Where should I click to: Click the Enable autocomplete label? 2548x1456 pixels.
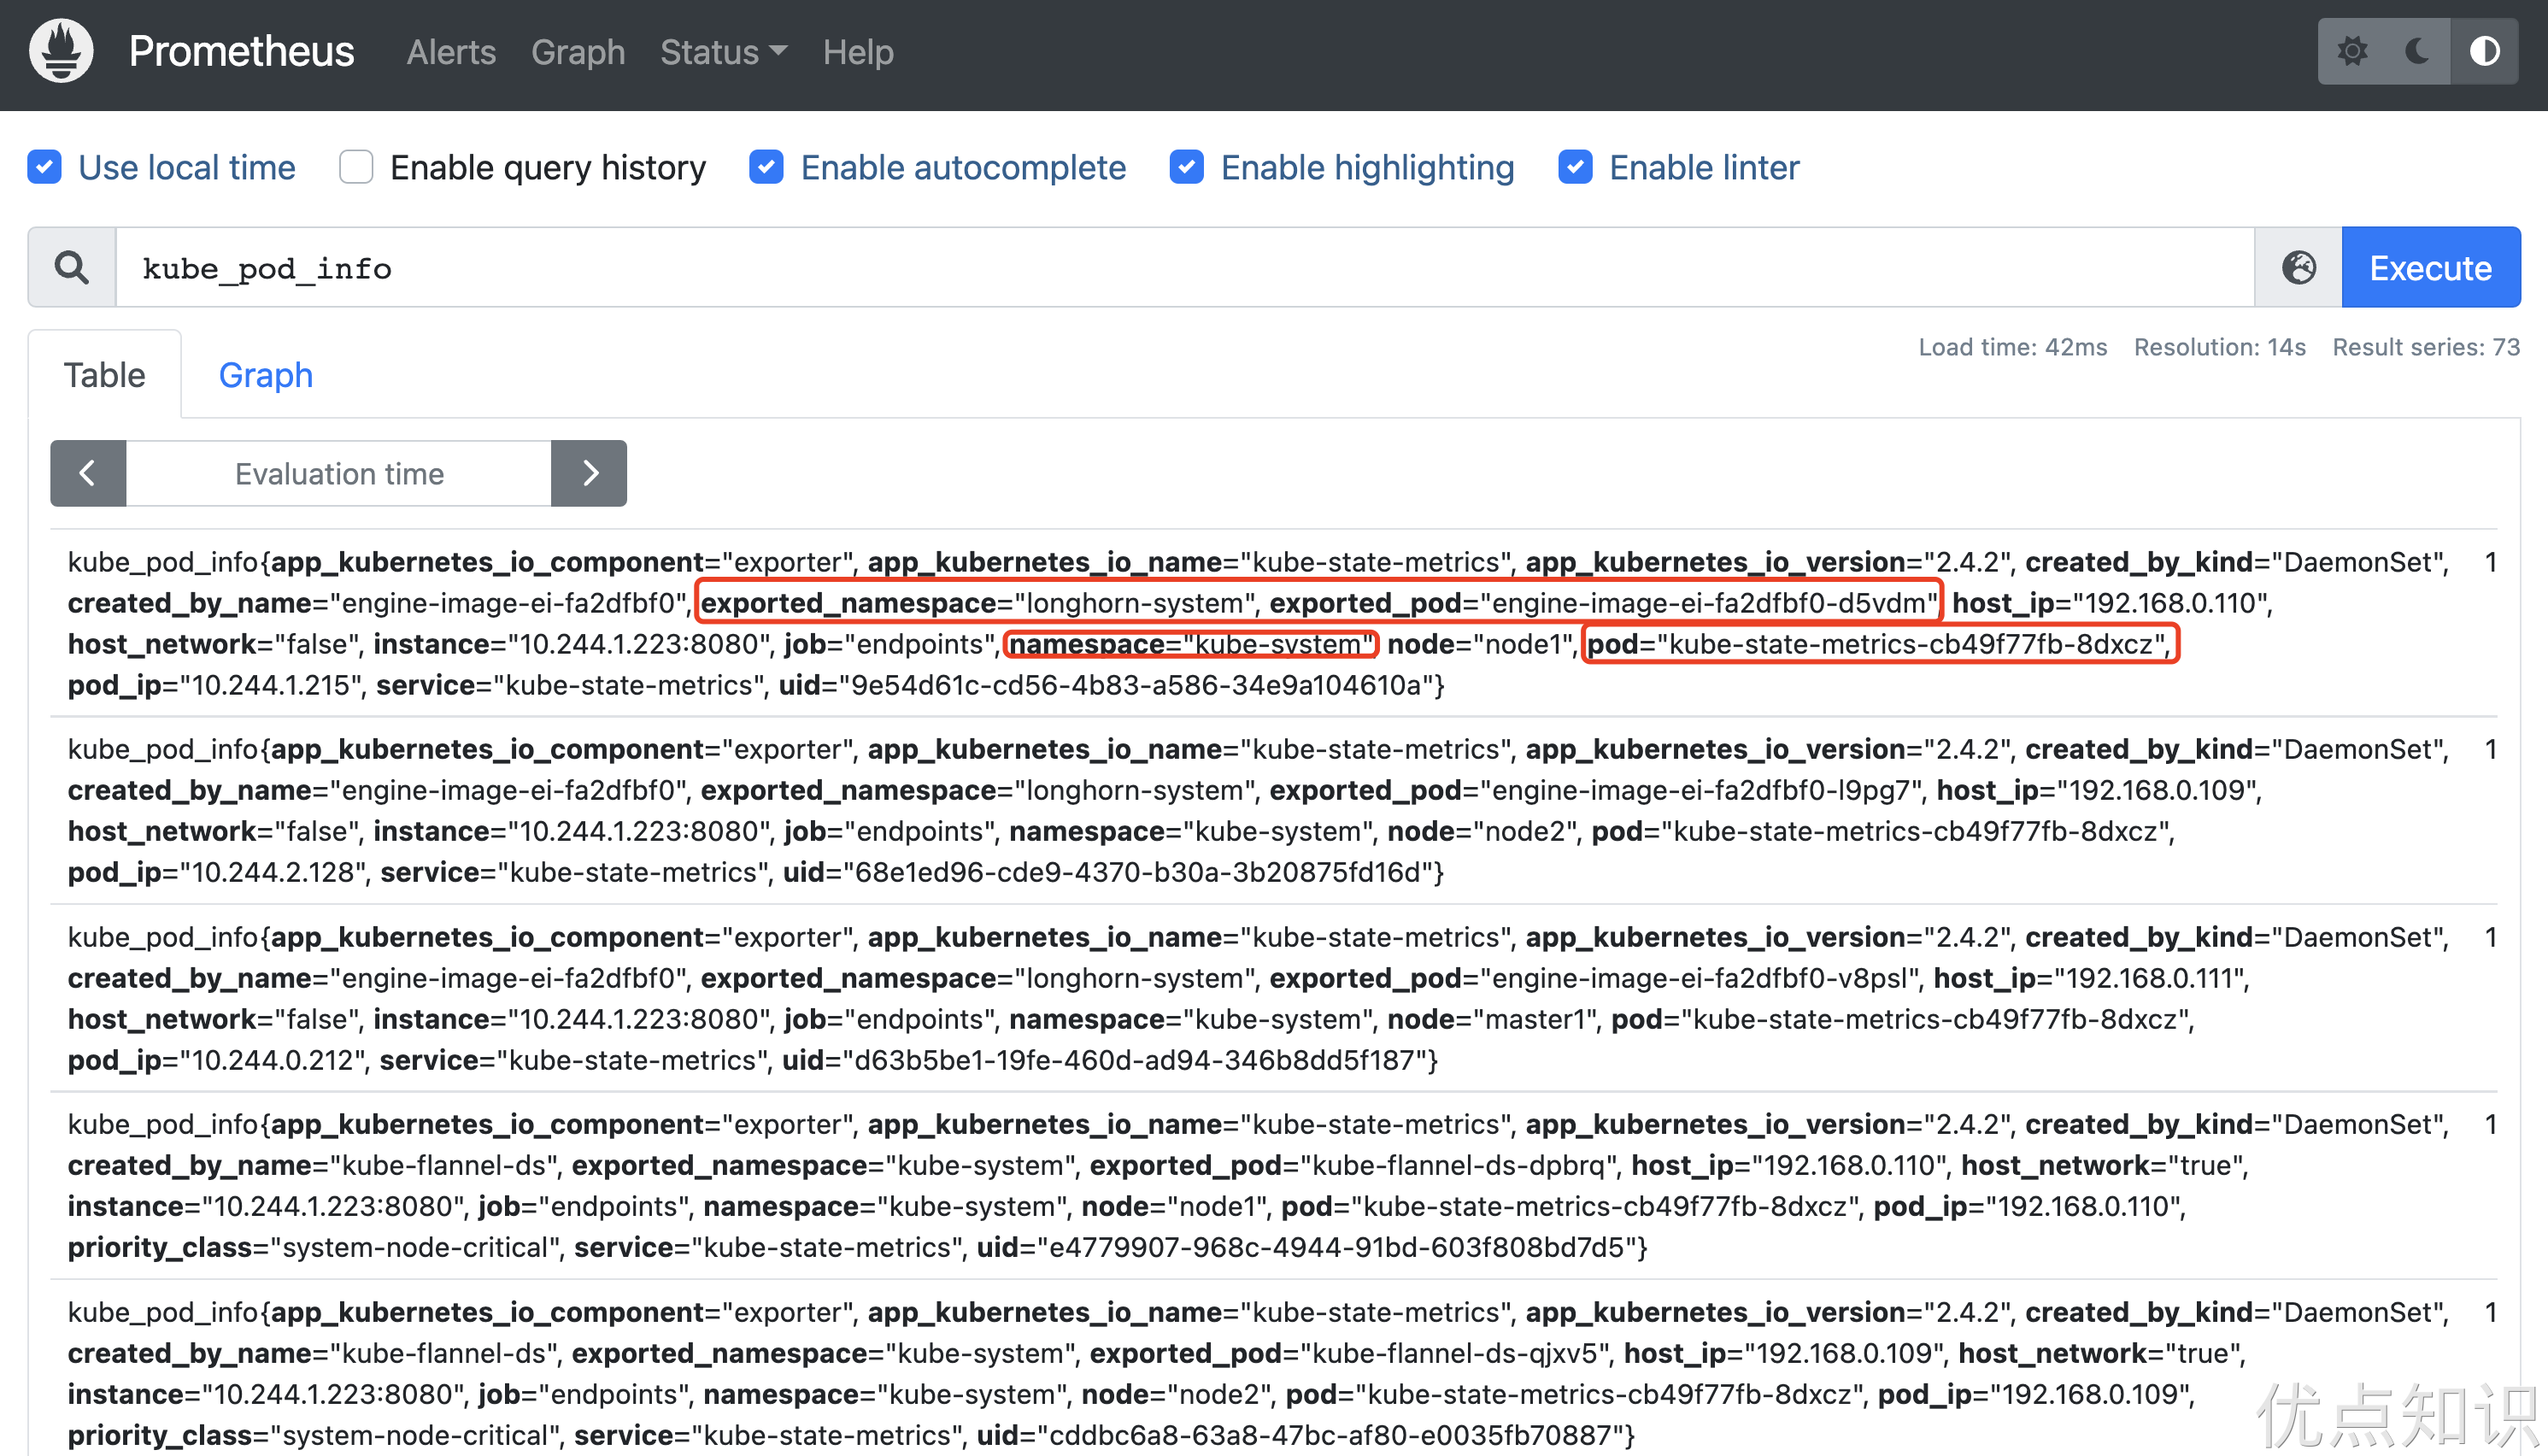[963, 167]
